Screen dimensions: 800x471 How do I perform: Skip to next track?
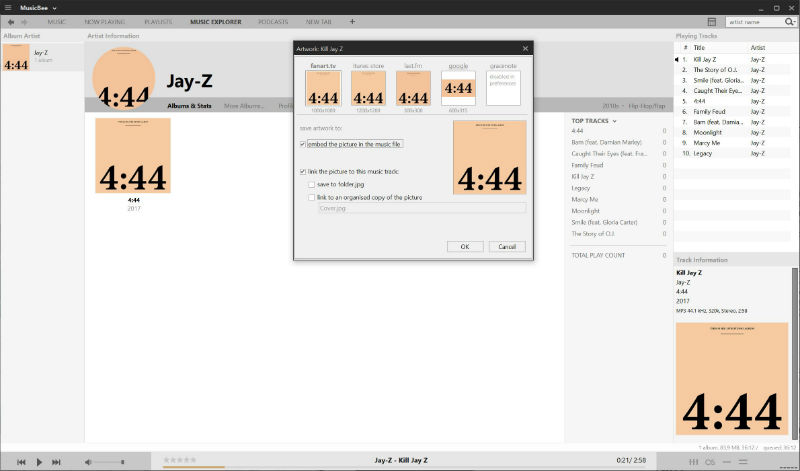[x=56, y=462]
